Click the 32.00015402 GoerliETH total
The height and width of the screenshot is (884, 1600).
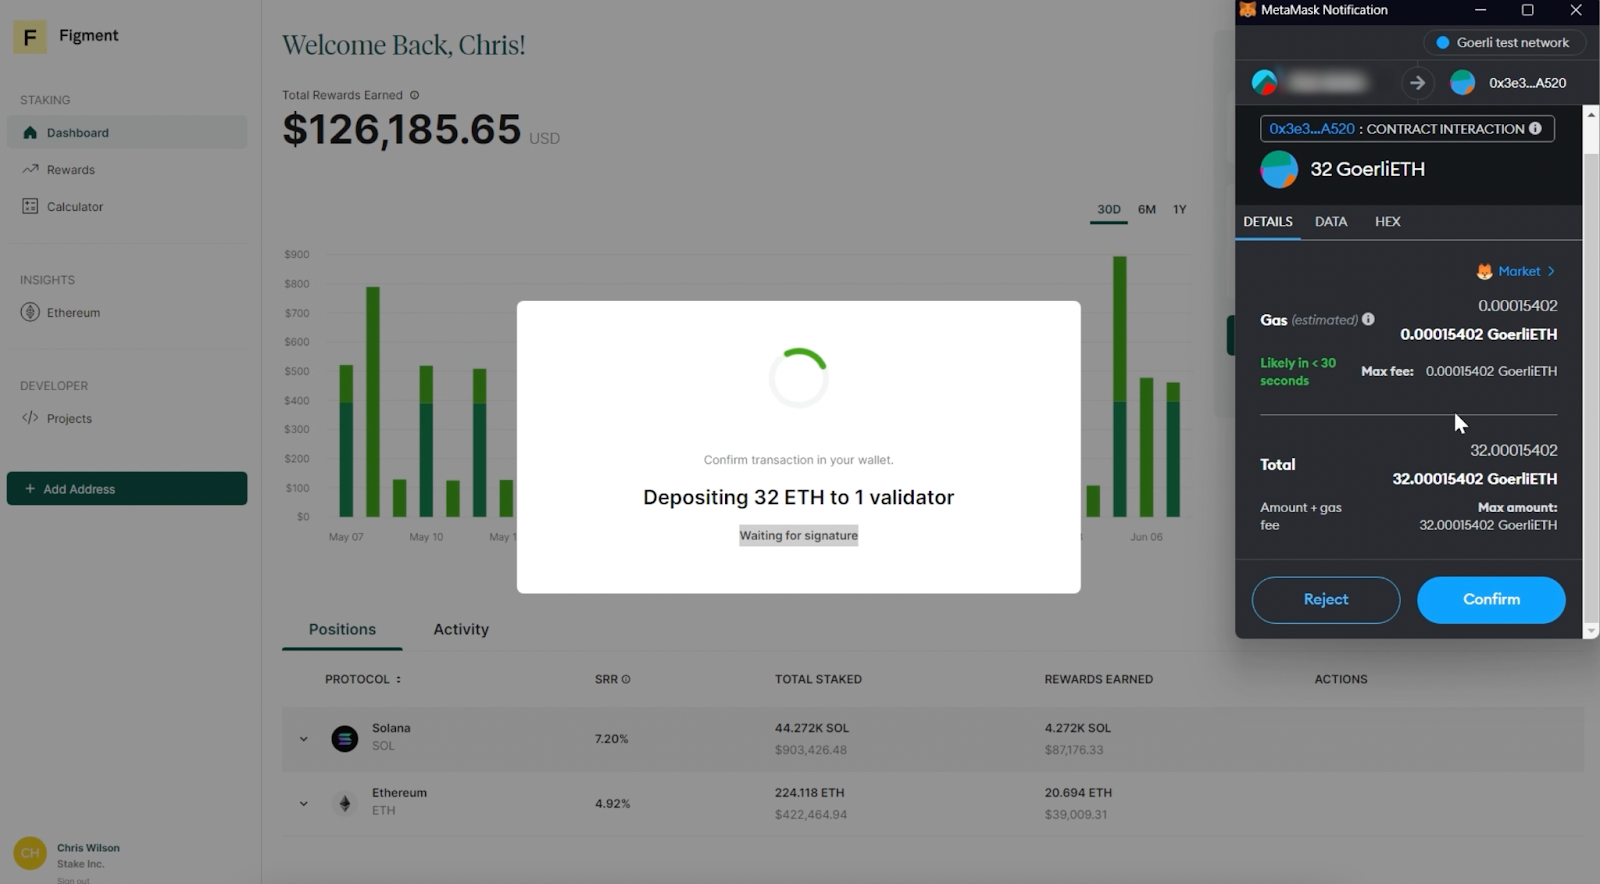tap(1475, 479)
